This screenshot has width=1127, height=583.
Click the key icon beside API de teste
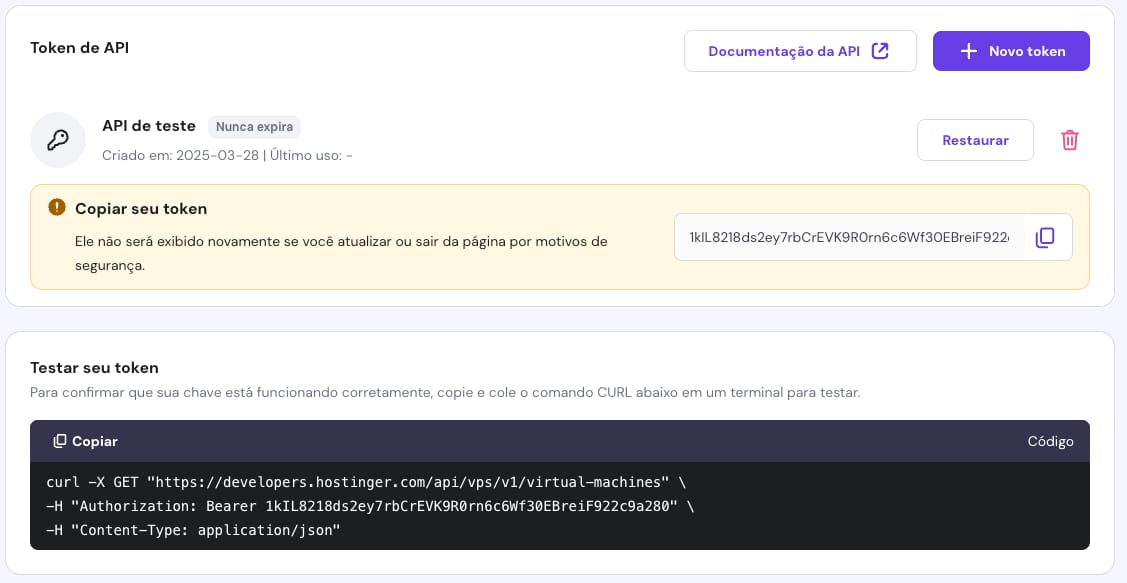(58, 140)
